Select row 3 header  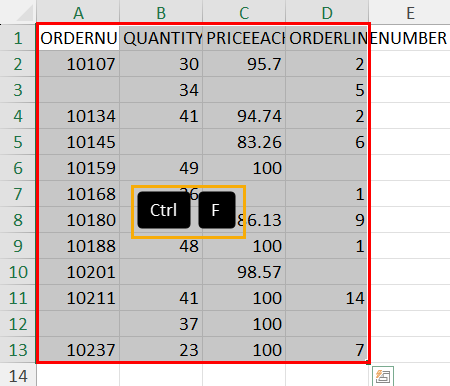click(x=18, y=90)
